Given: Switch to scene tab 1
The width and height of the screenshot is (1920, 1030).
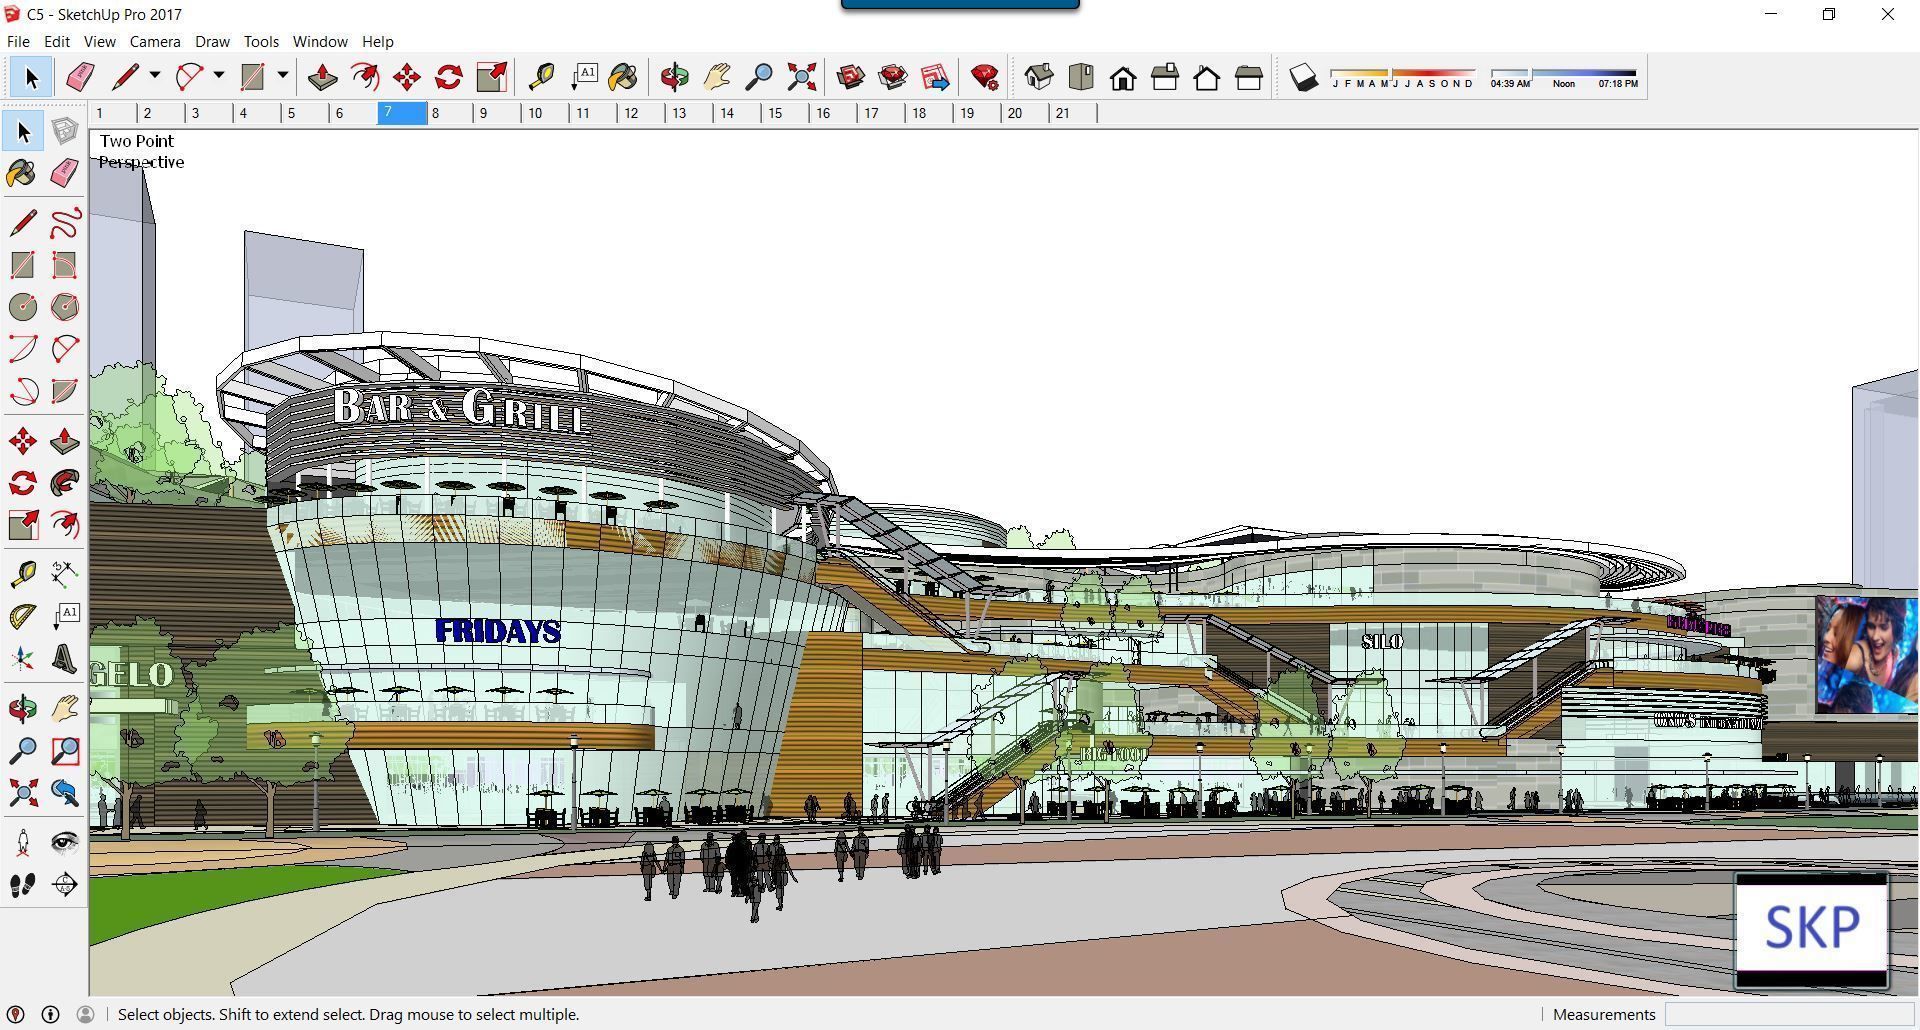Looking at the screenshot, I should (113, 113).
